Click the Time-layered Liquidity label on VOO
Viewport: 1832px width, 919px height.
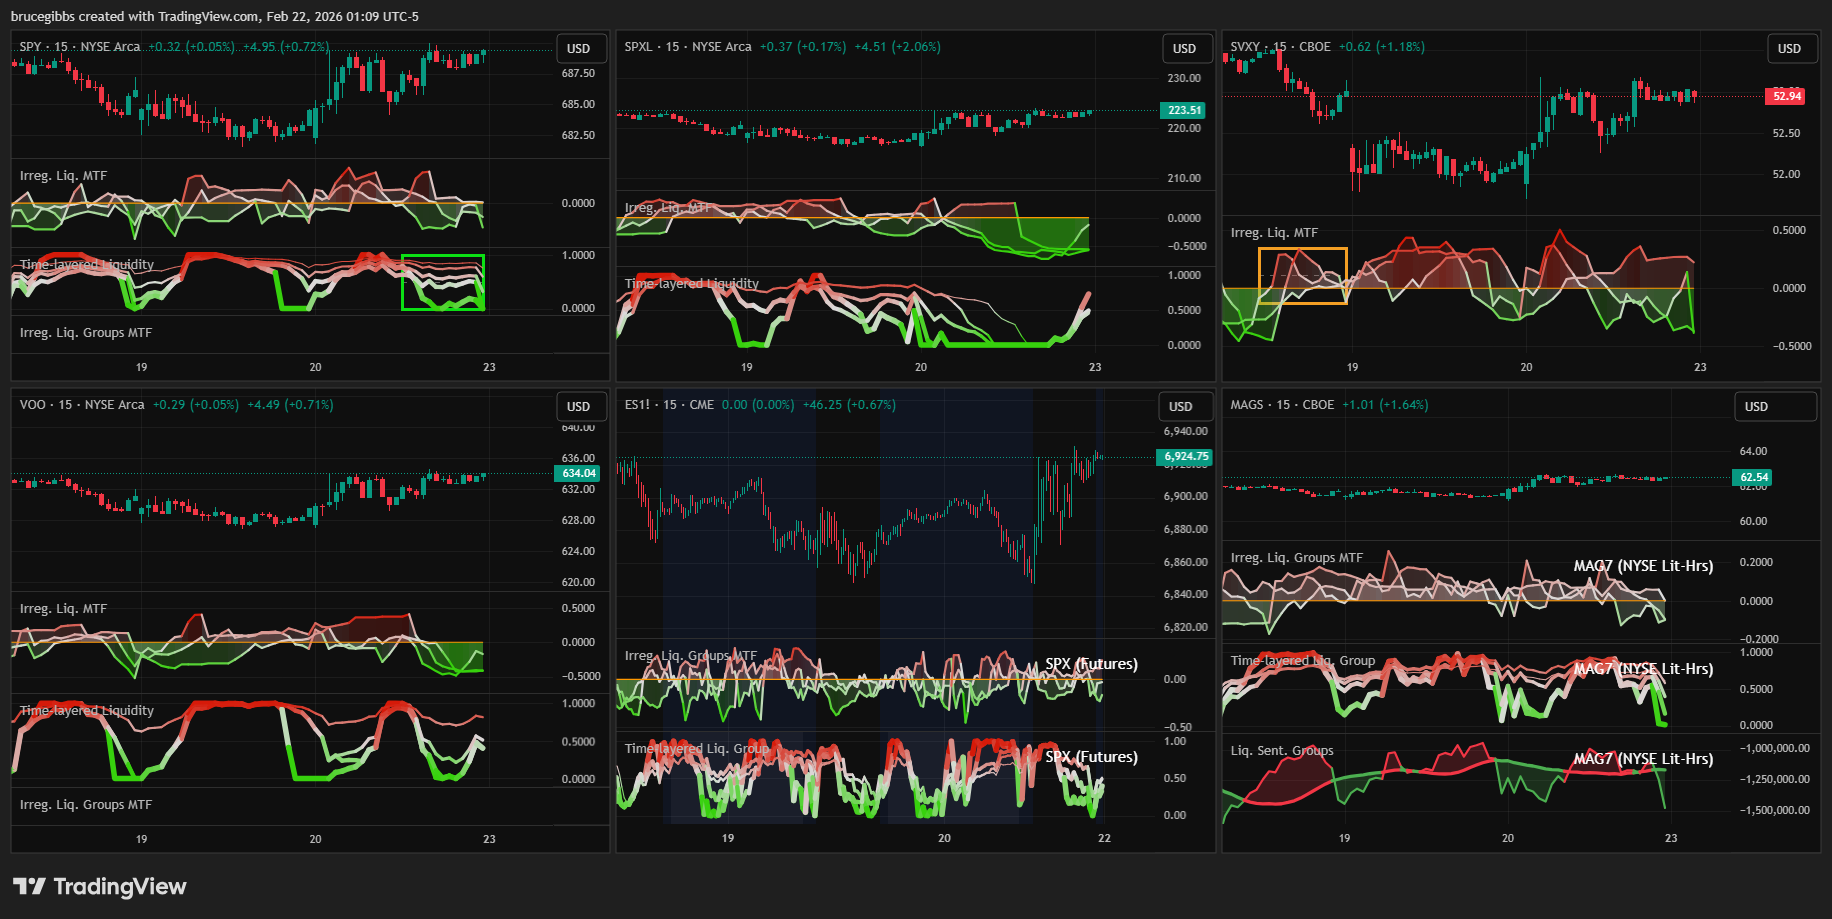[87, 711]
